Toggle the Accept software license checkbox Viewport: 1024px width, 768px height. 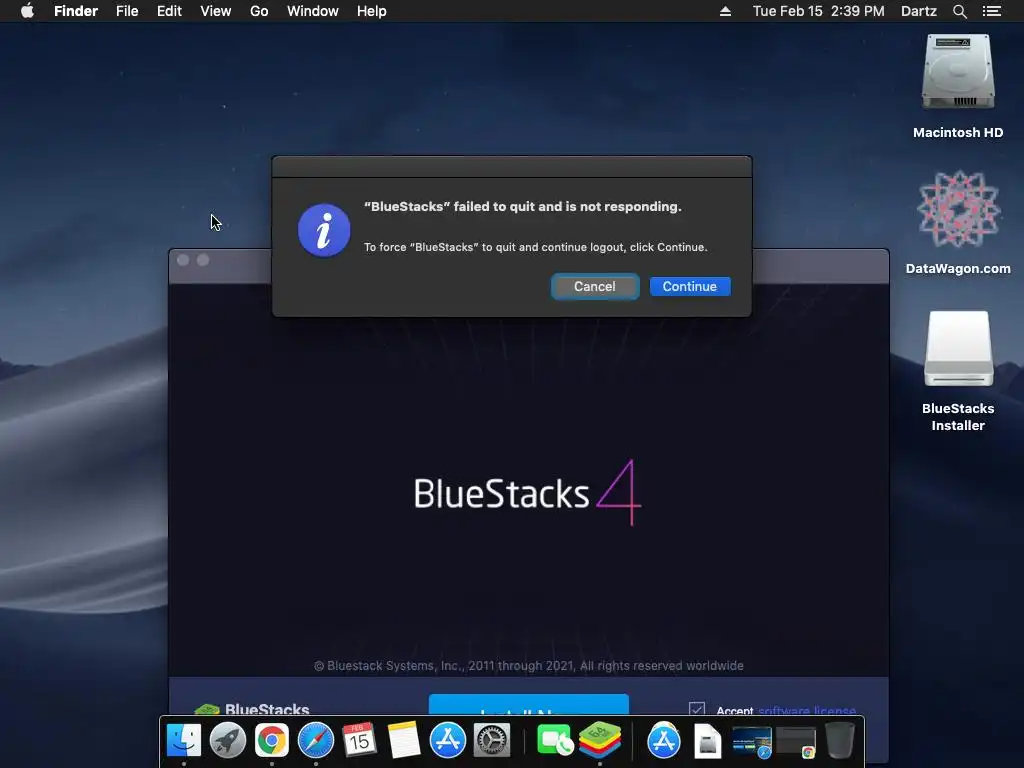pos(697,709)
